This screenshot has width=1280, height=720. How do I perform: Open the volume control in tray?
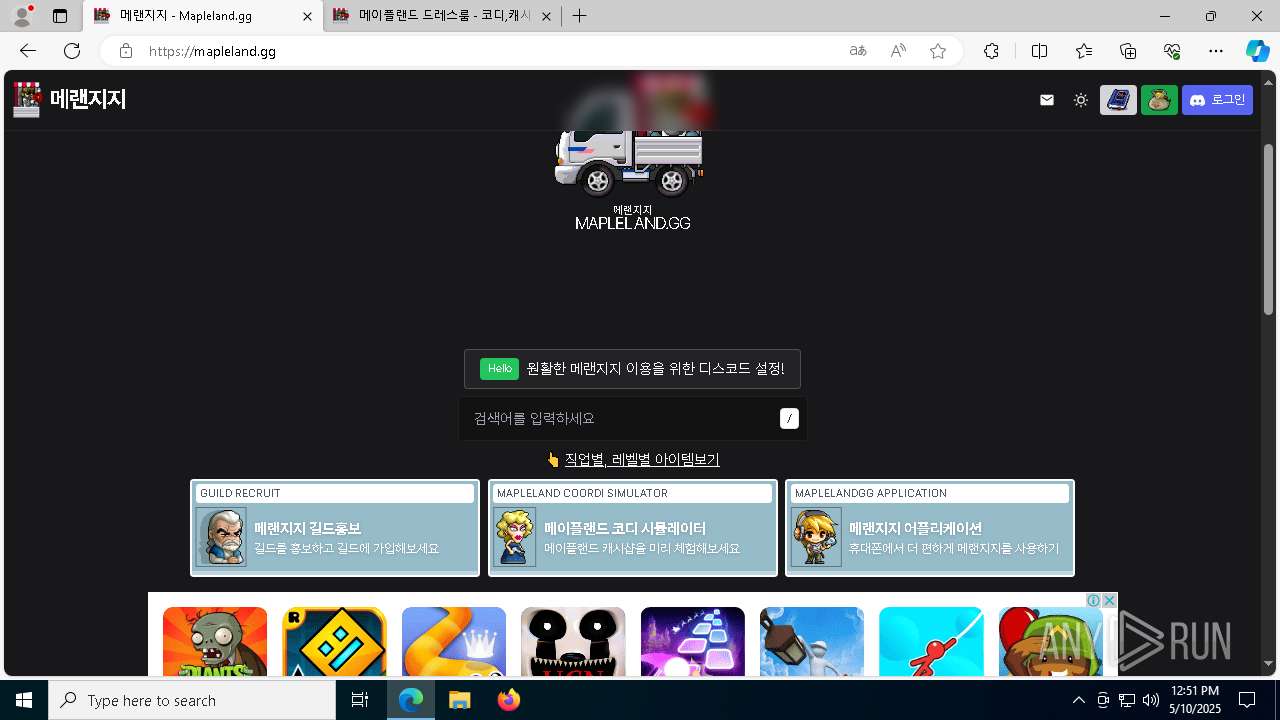(1151, 700)
